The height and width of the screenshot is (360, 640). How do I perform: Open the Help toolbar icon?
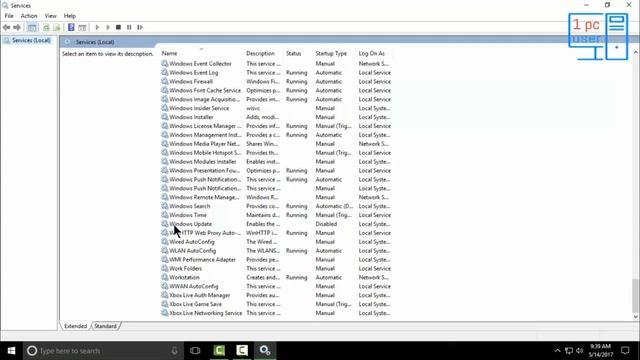[x=71, y=27]
